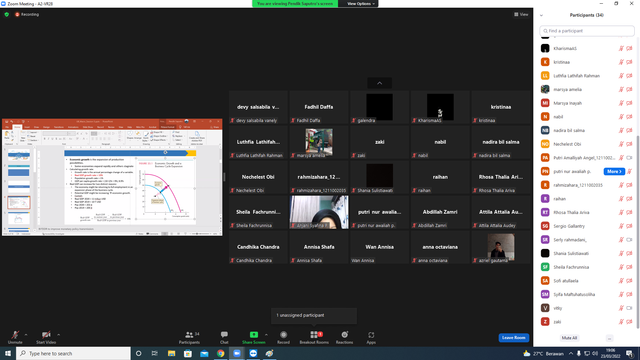Open the View Options dropdown
Image resolution: width=640 pixels, height=360 pixels.
(x=360, y=4)
